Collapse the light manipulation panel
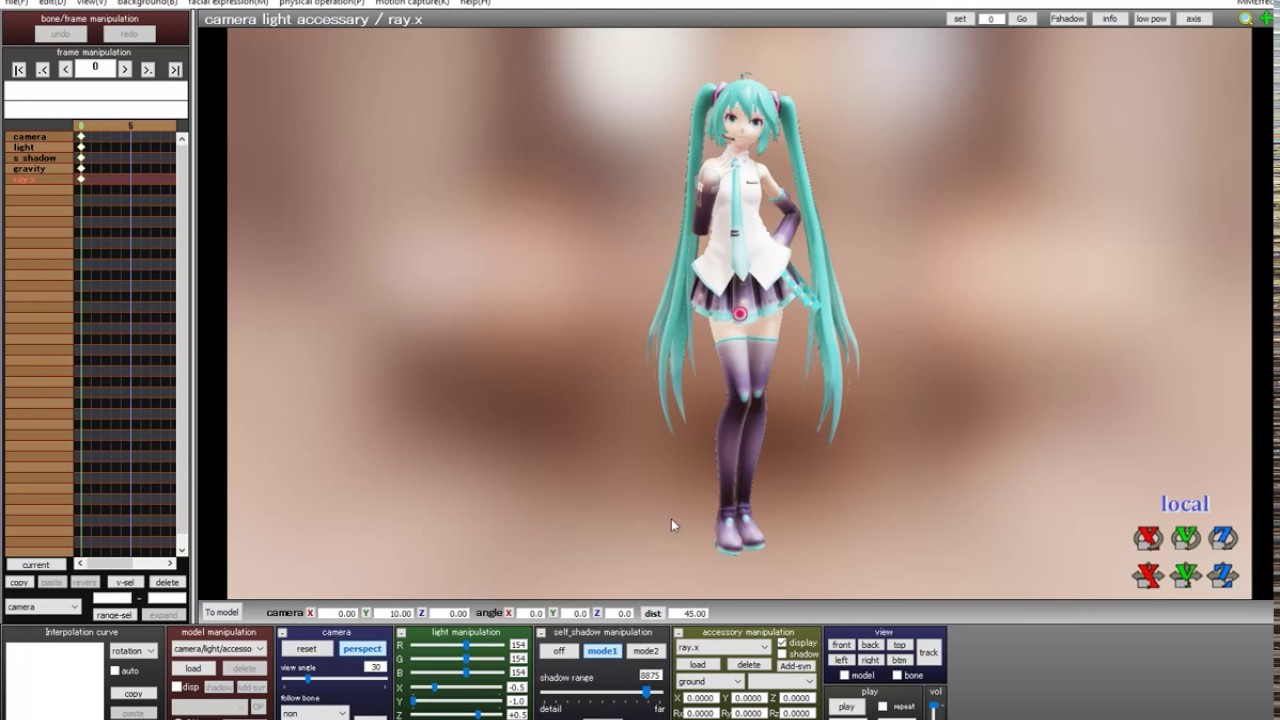The image size is (1280, 720). [x=401, y=633]
